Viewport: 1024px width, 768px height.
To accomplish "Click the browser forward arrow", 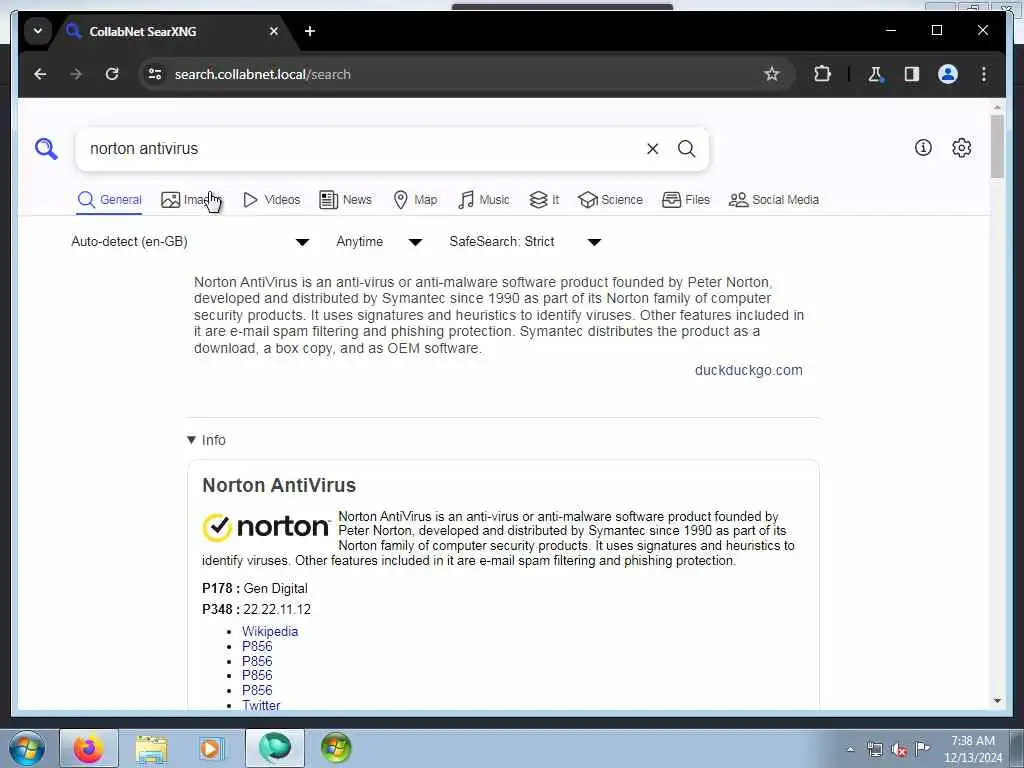I will point(76,74).
